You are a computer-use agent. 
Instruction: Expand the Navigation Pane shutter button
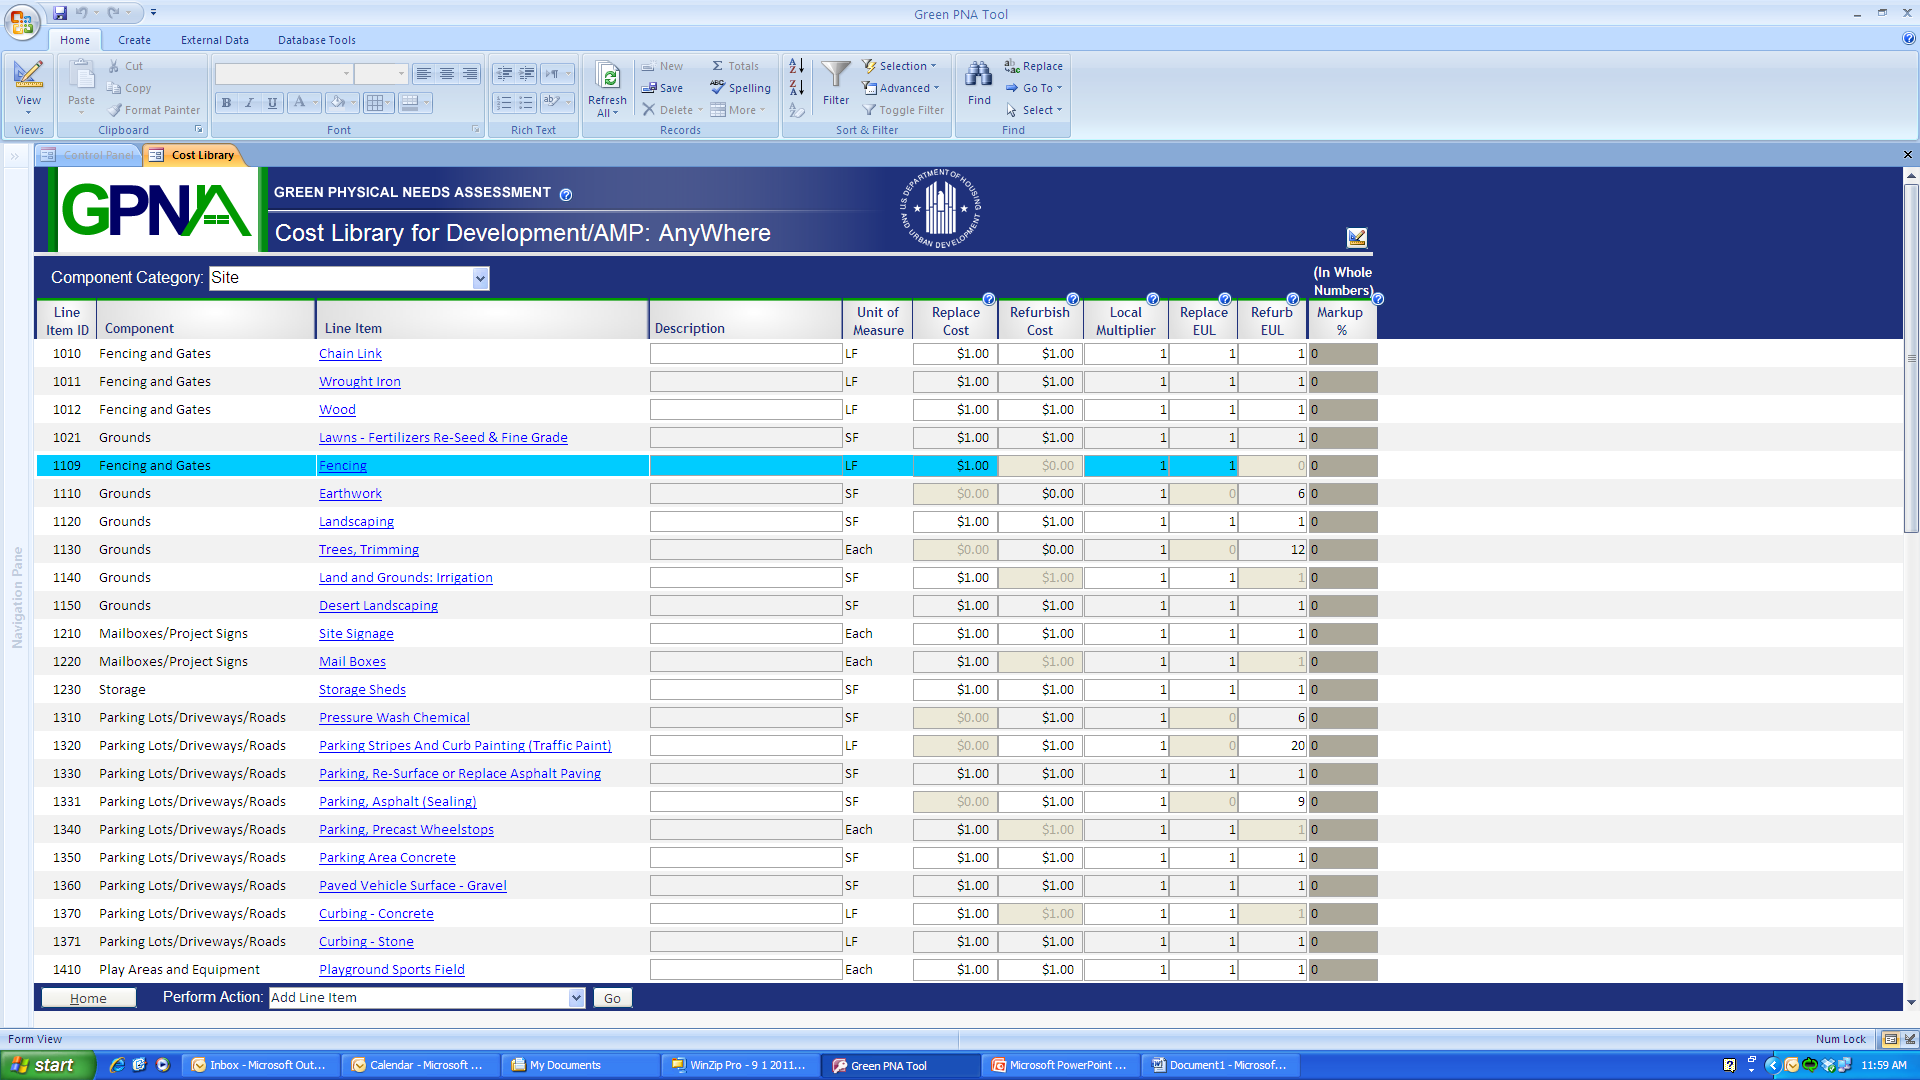click(15, 156)
